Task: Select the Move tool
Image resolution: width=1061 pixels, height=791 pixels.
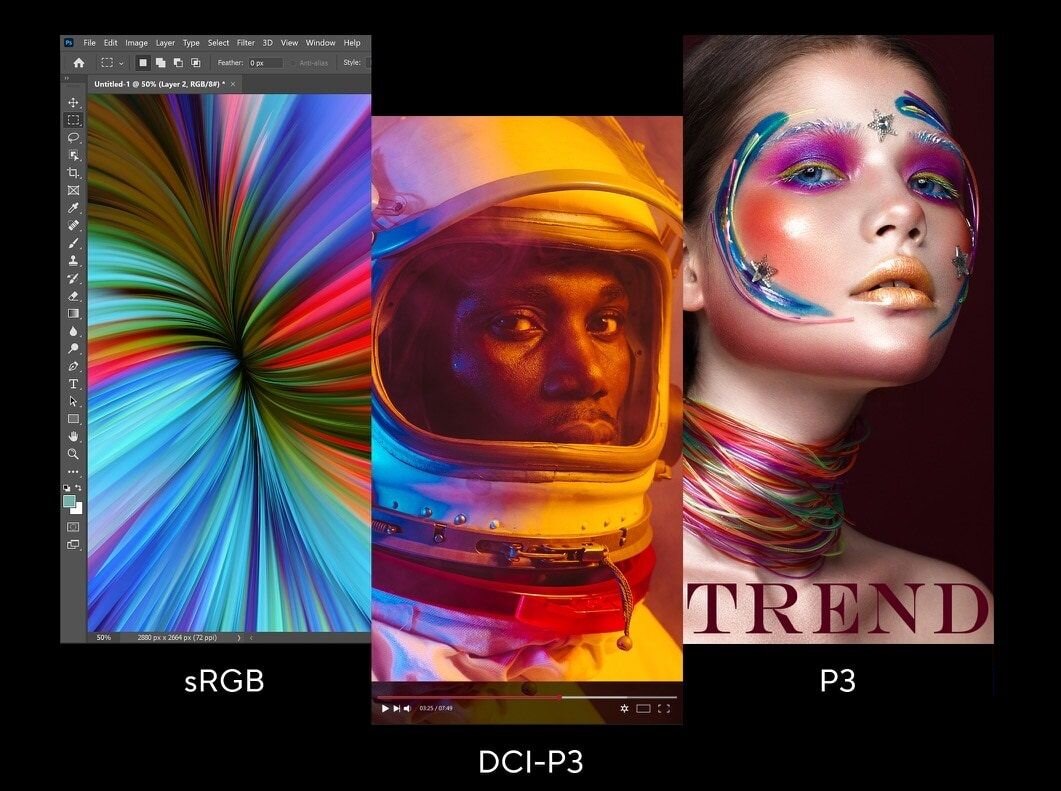Action: click(x=73, y=103)
